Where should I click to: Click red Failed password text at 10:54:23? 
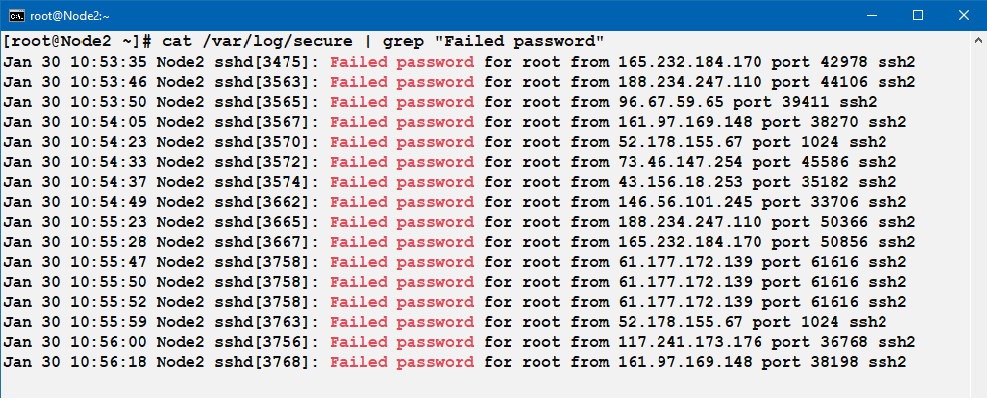coord(402,142)
